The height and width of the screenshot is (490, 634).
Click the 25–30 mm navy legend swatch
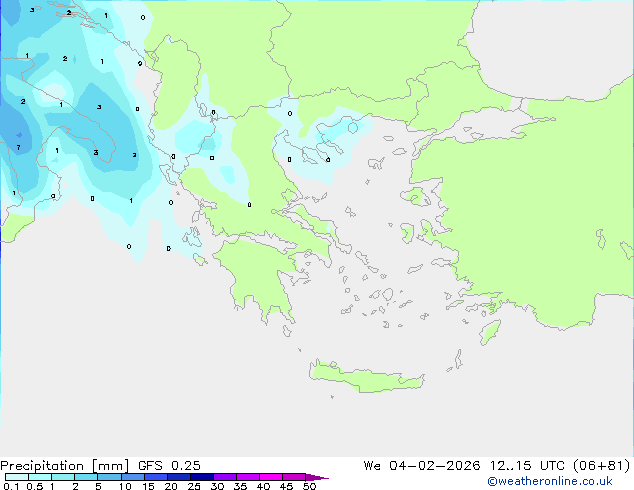coord(202,477)
